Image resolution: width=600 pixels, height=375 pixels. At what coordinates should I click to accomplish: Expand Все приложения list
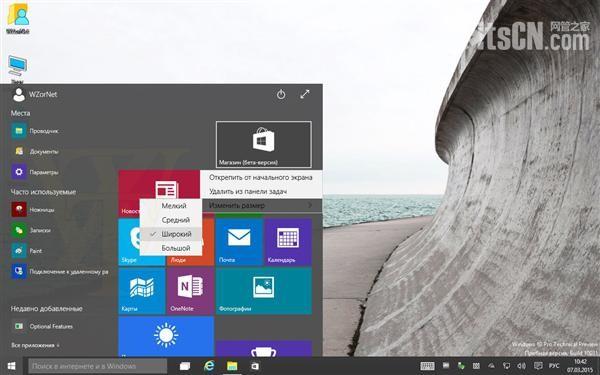tap(35, 345)
